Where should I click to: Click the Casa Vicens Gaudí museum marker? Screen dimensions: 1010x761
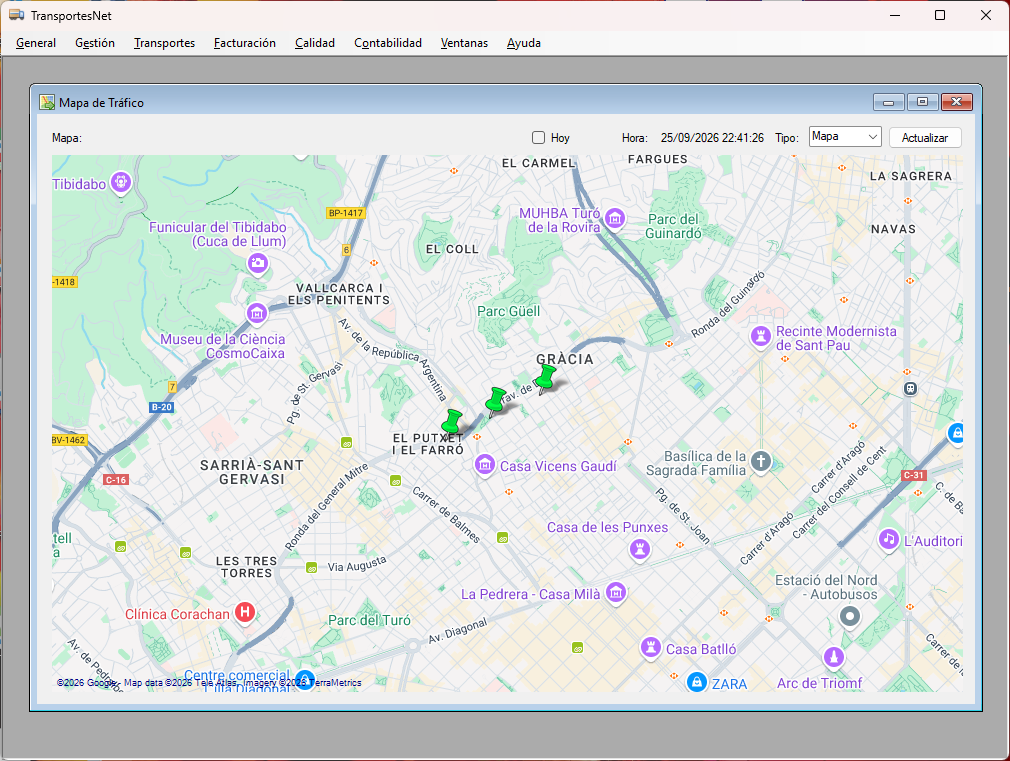tap(484, 465)
